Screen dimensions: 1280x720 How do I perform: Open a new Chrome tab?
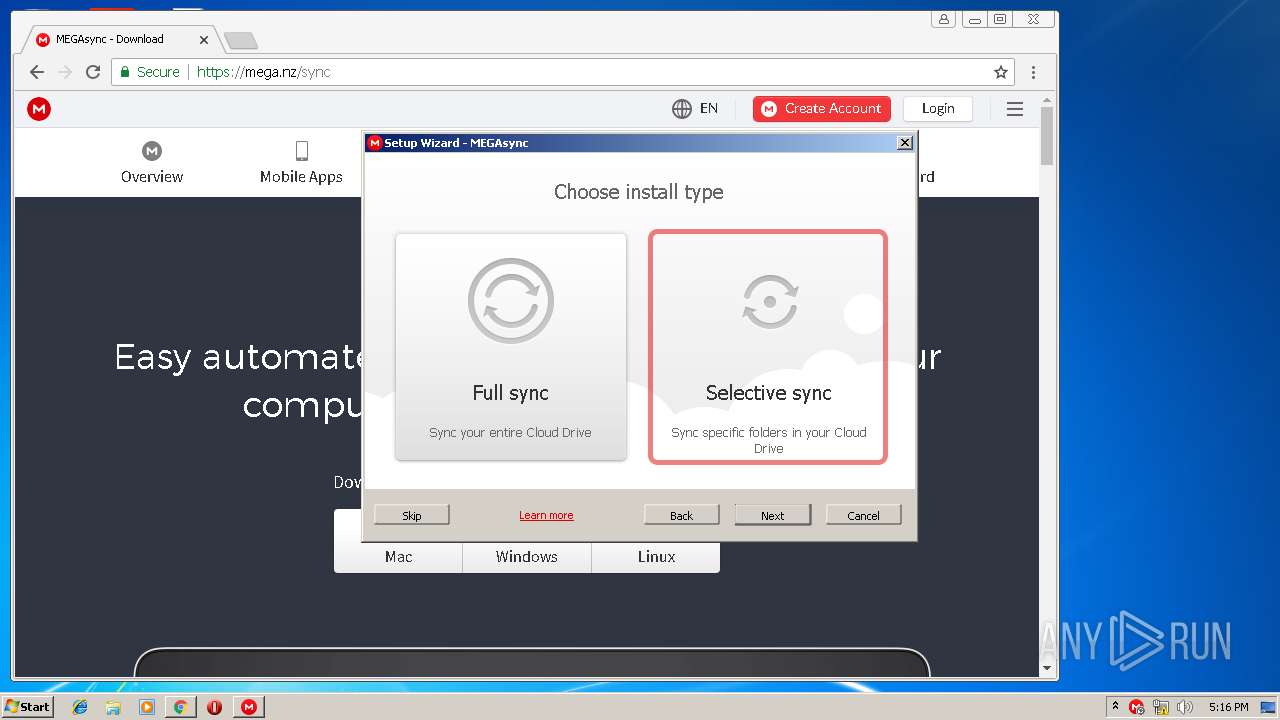[x=241, y=41]
